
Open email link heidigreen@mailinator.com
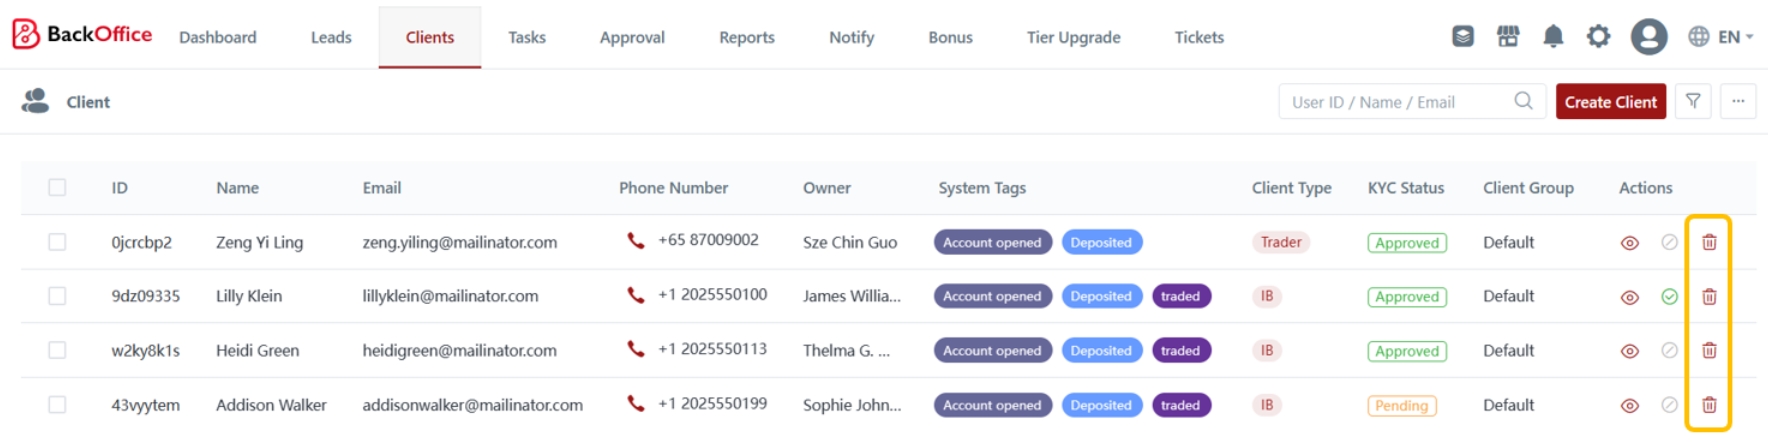[459, 351]
